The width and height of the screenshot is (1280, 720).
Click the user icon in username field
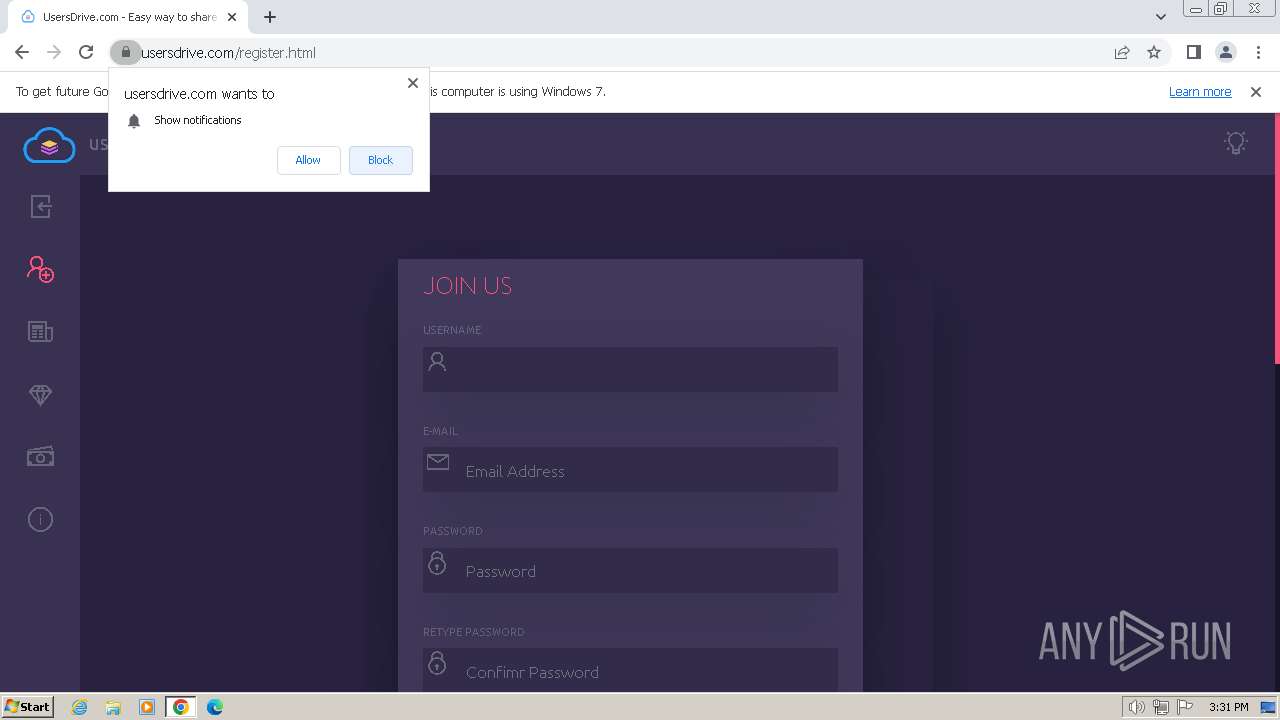click(437, 361)
